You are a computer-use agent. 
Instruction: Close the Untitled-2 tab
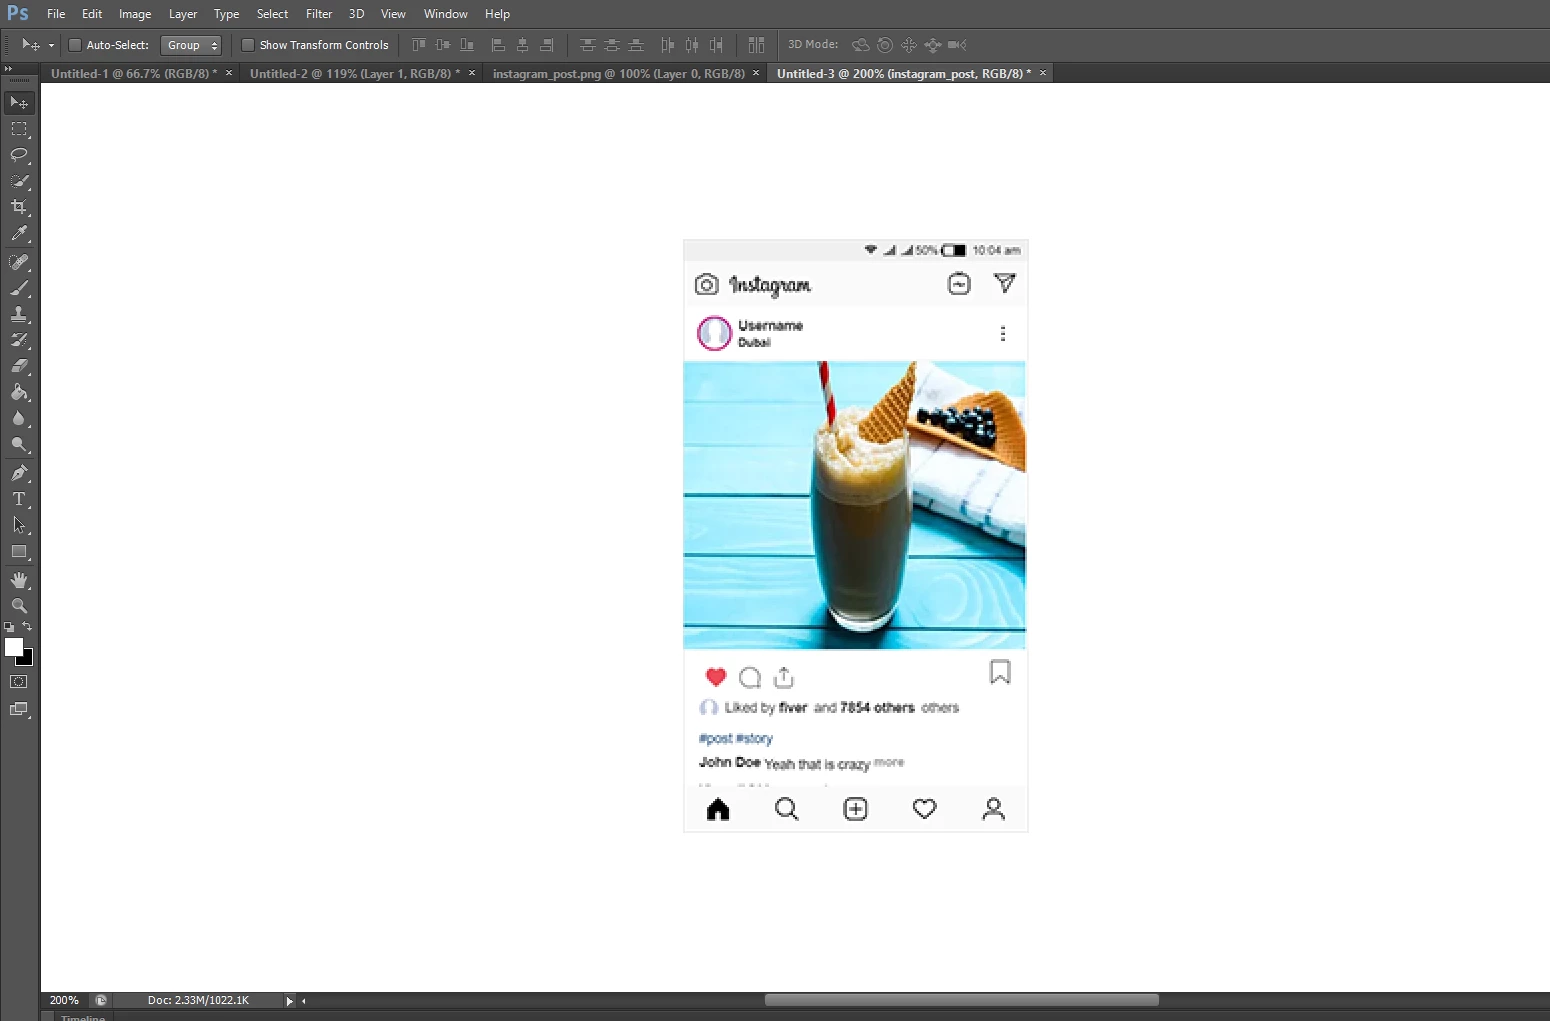[x=472, y=73]
